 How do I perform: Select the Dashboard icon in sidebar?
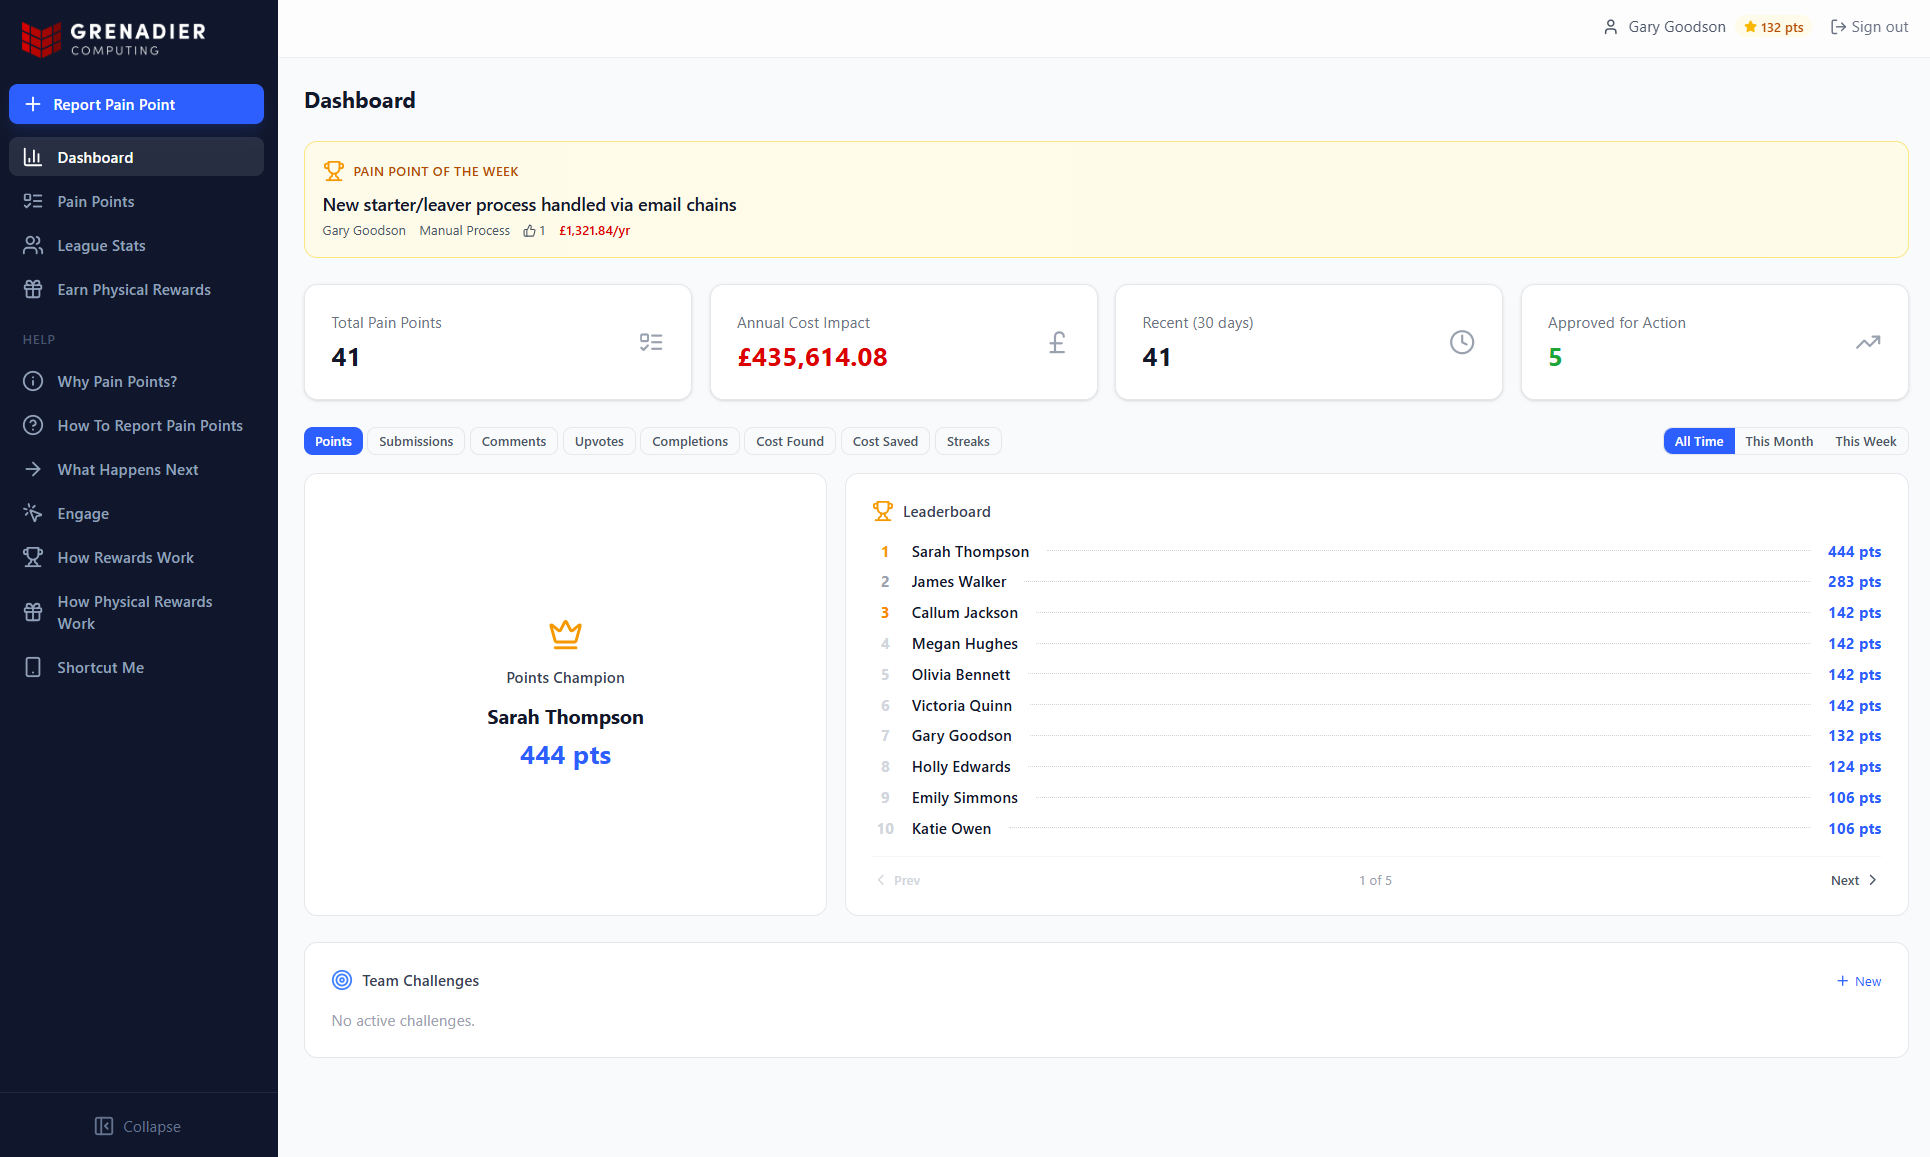click(34, 157)
